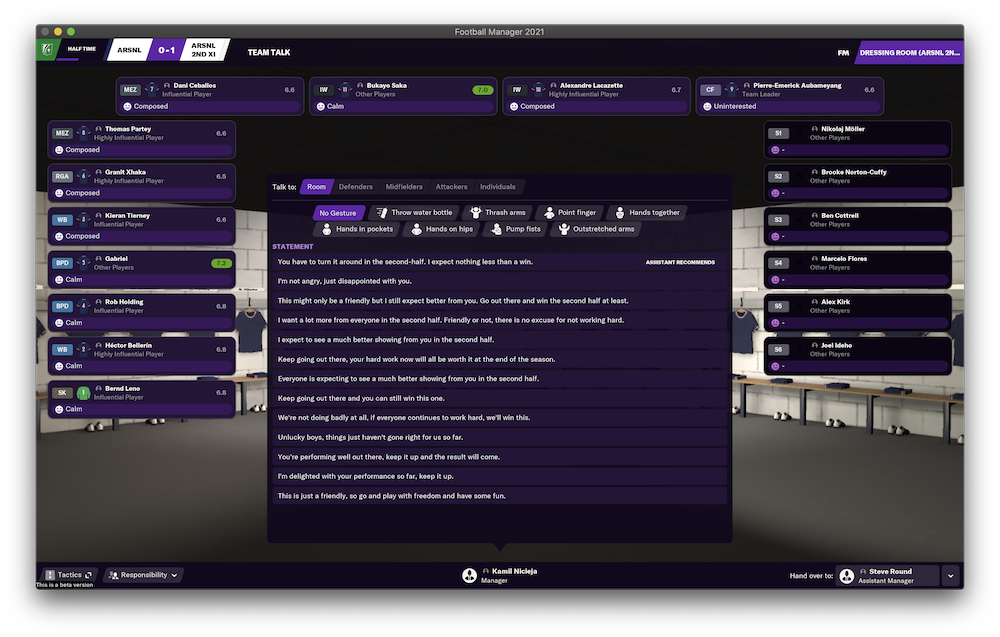Select the No Gesture option
1000x637 pixels.
point(337,213)
